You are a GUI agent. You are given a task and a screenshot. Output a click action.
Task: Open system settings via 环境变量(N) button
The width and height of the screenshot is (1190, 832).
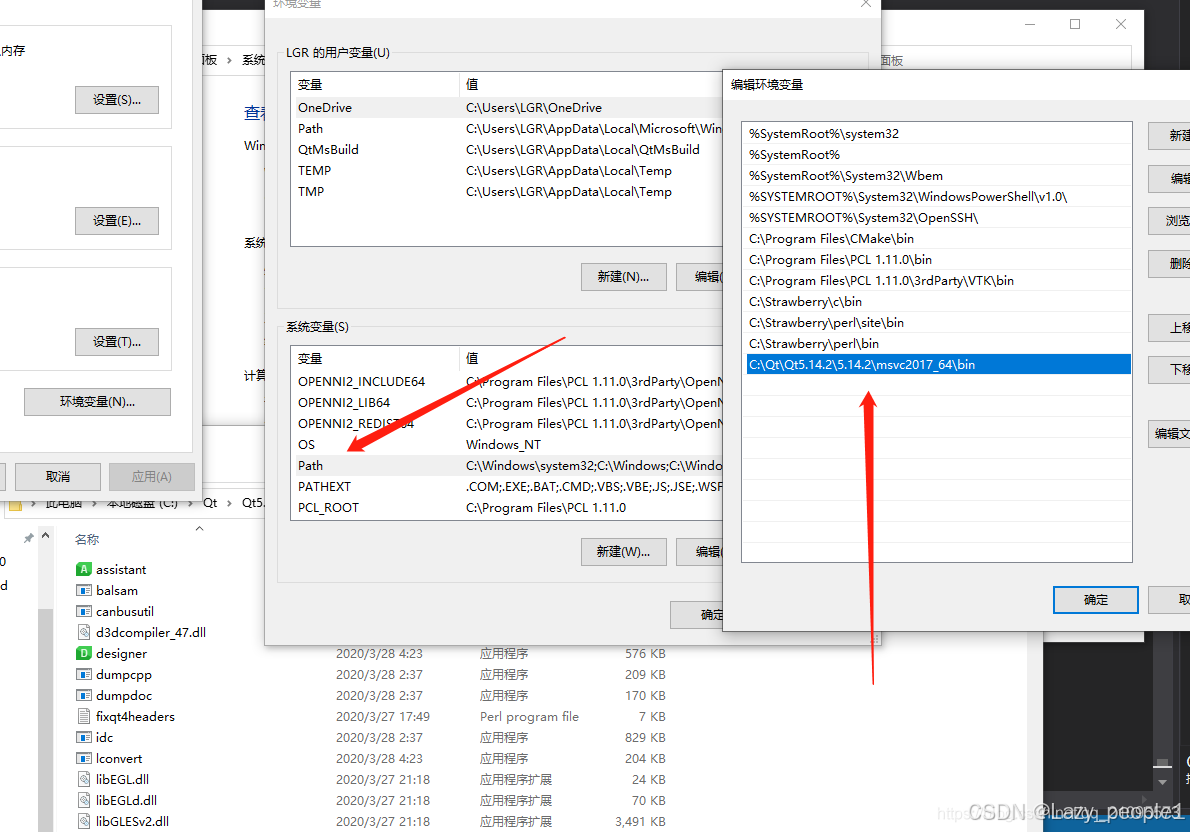tap(97, 402)
